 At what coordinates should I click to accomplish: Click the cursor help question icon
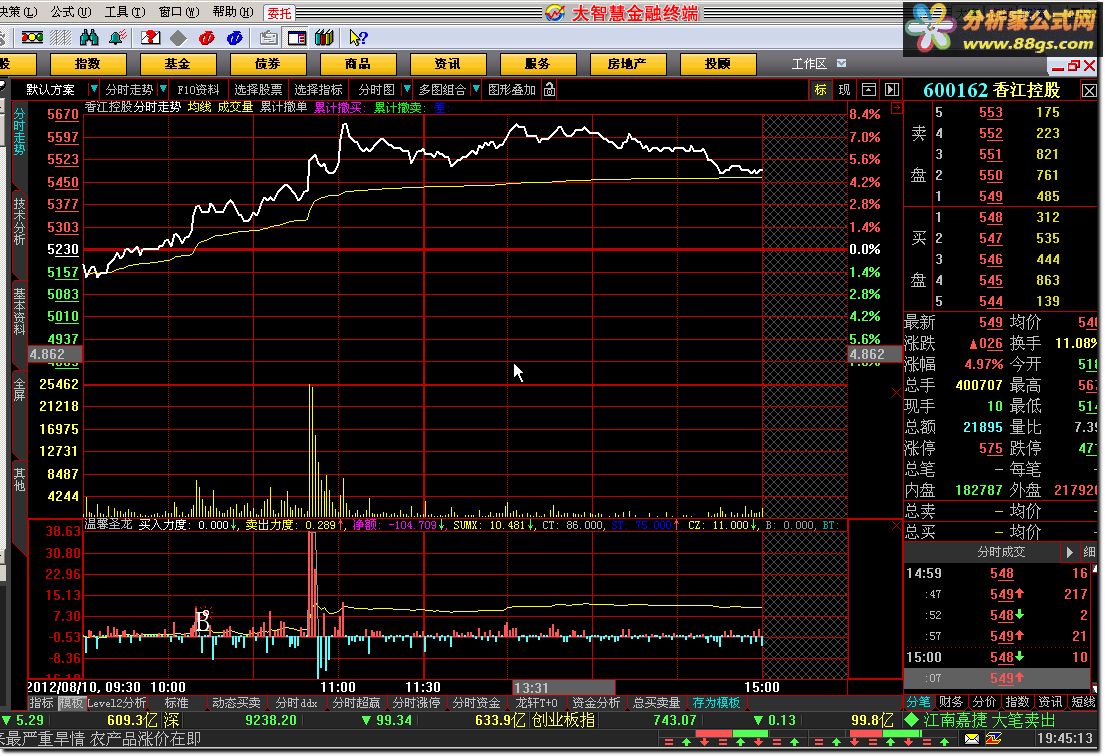[x=357, y=37]
